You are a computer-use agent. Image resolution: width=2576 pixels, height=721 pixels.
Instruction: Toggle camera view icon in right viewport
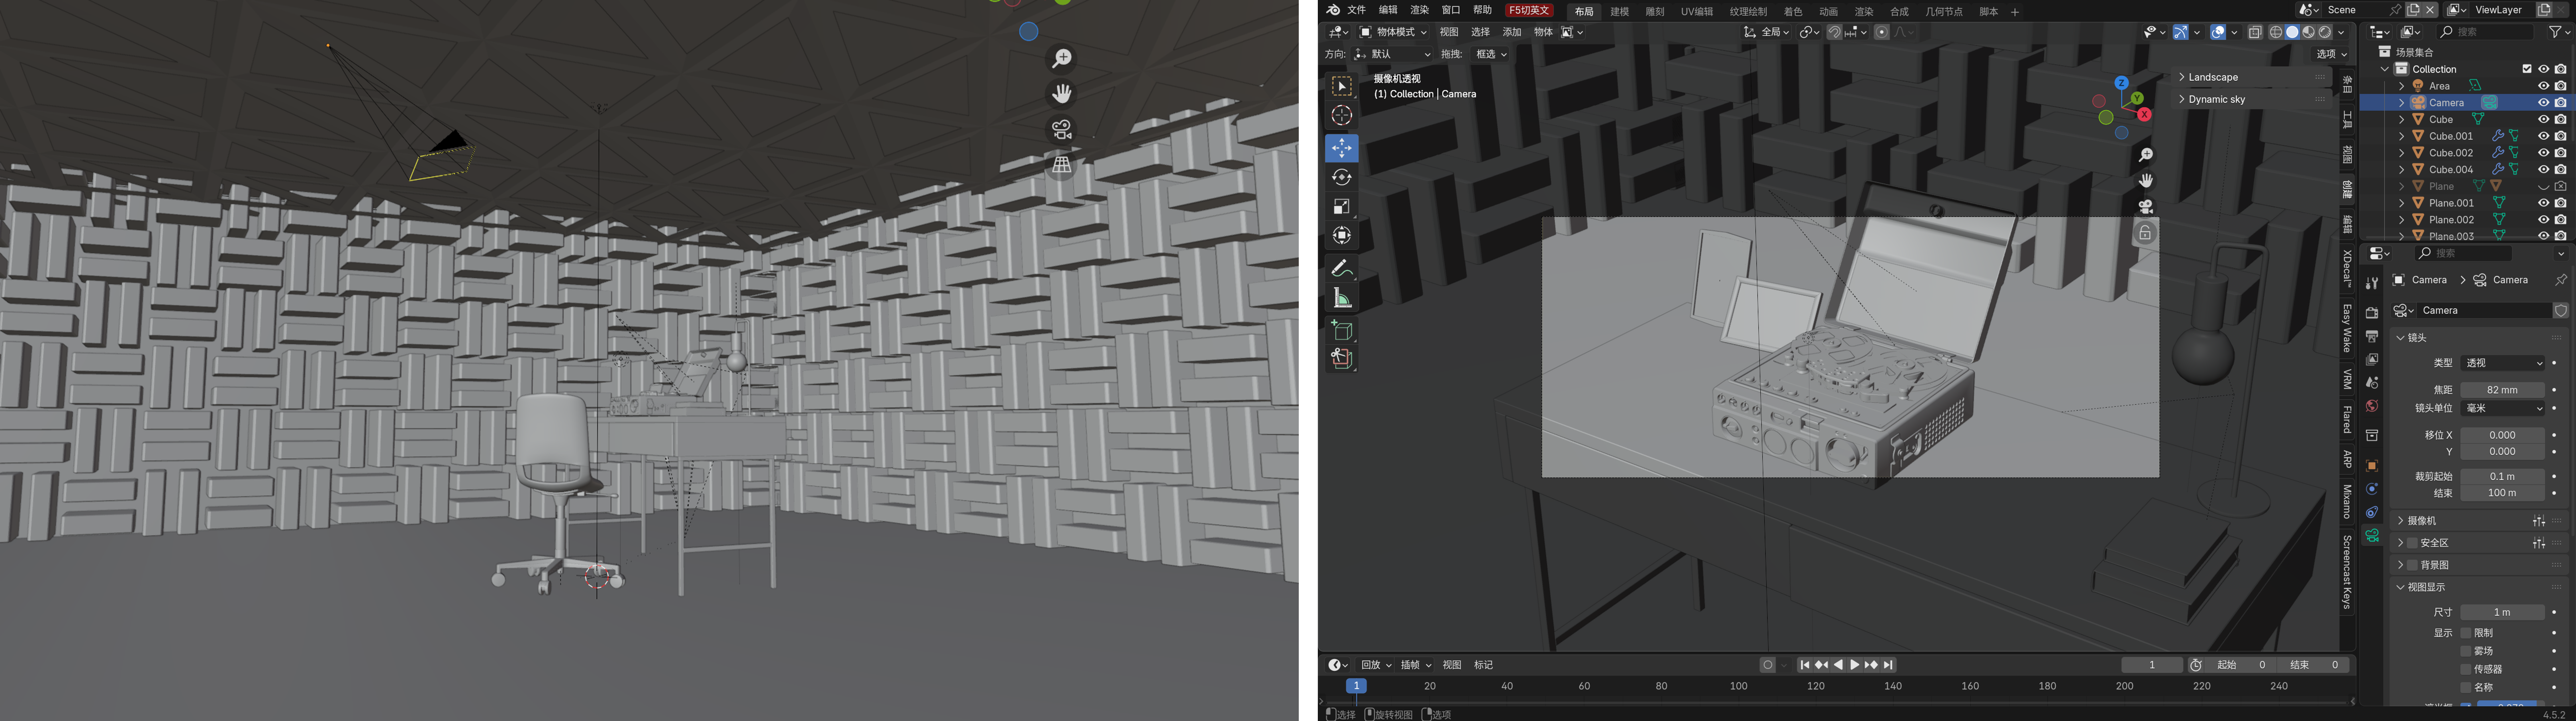click(x=2145, y=207)
